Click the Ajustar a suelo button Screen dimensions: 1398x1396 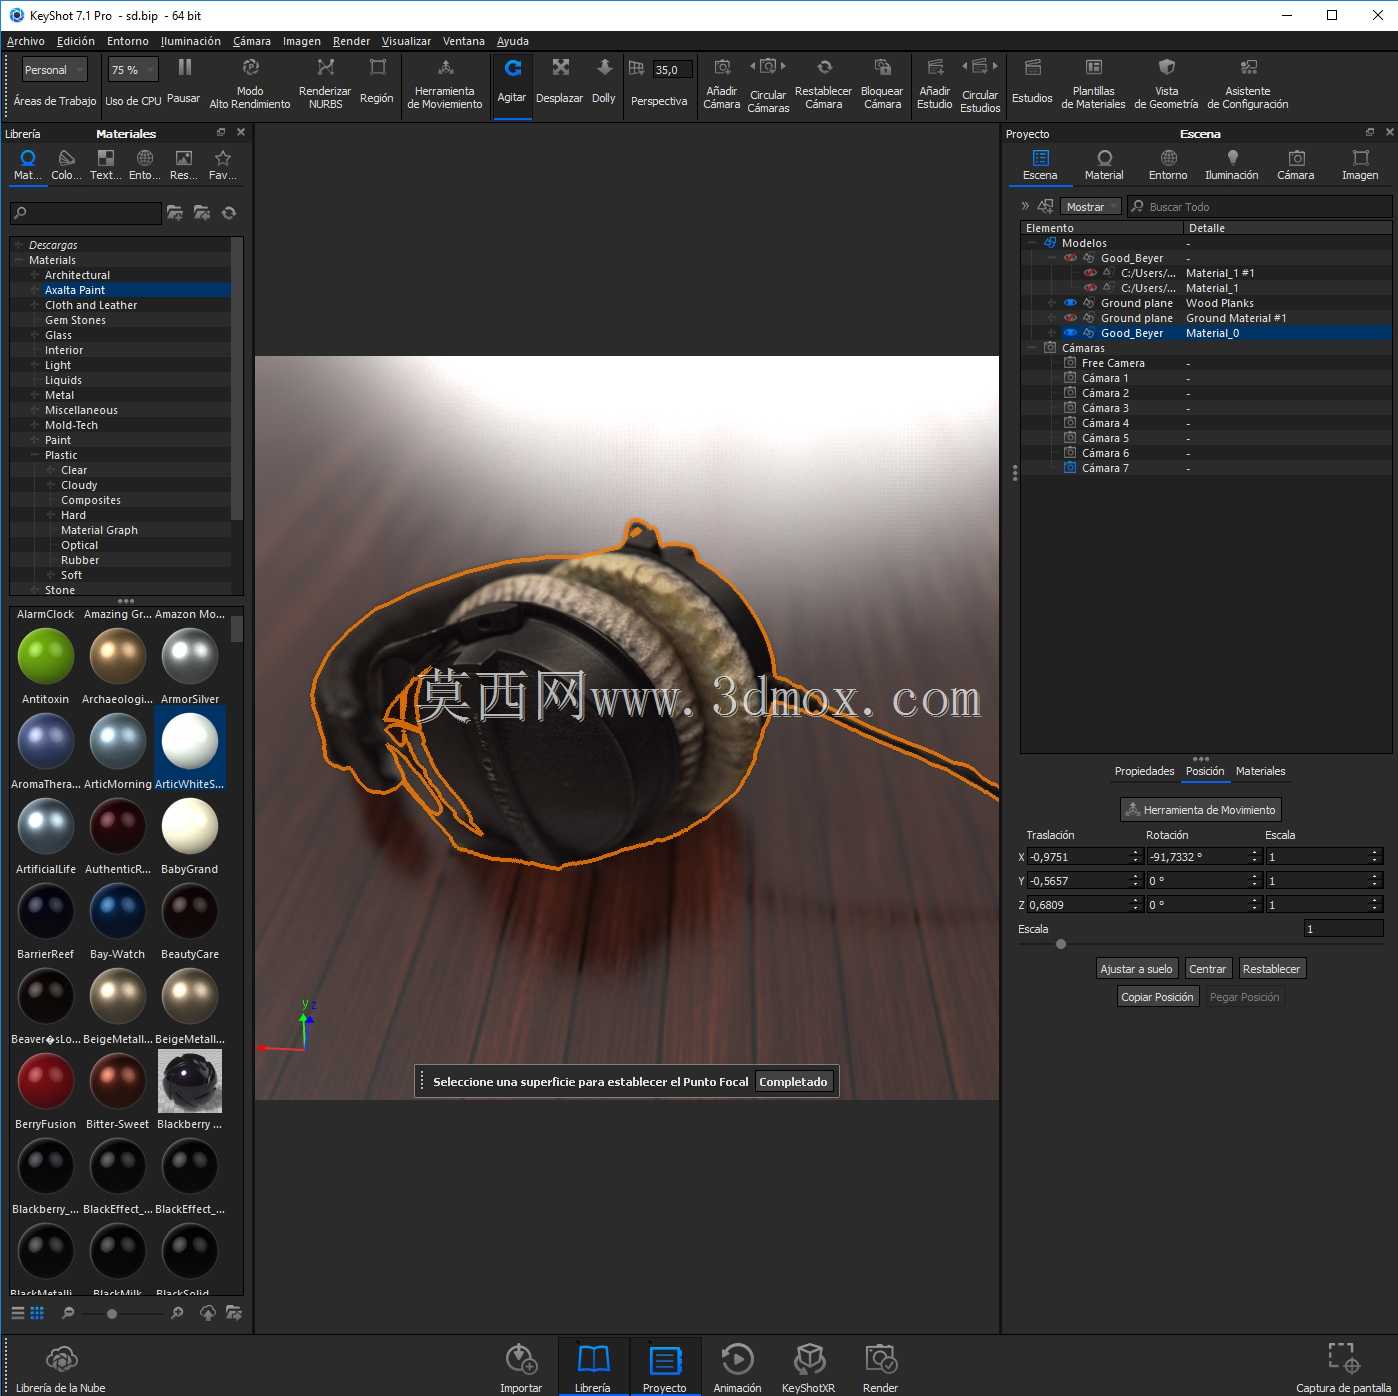click(1136, 969)
